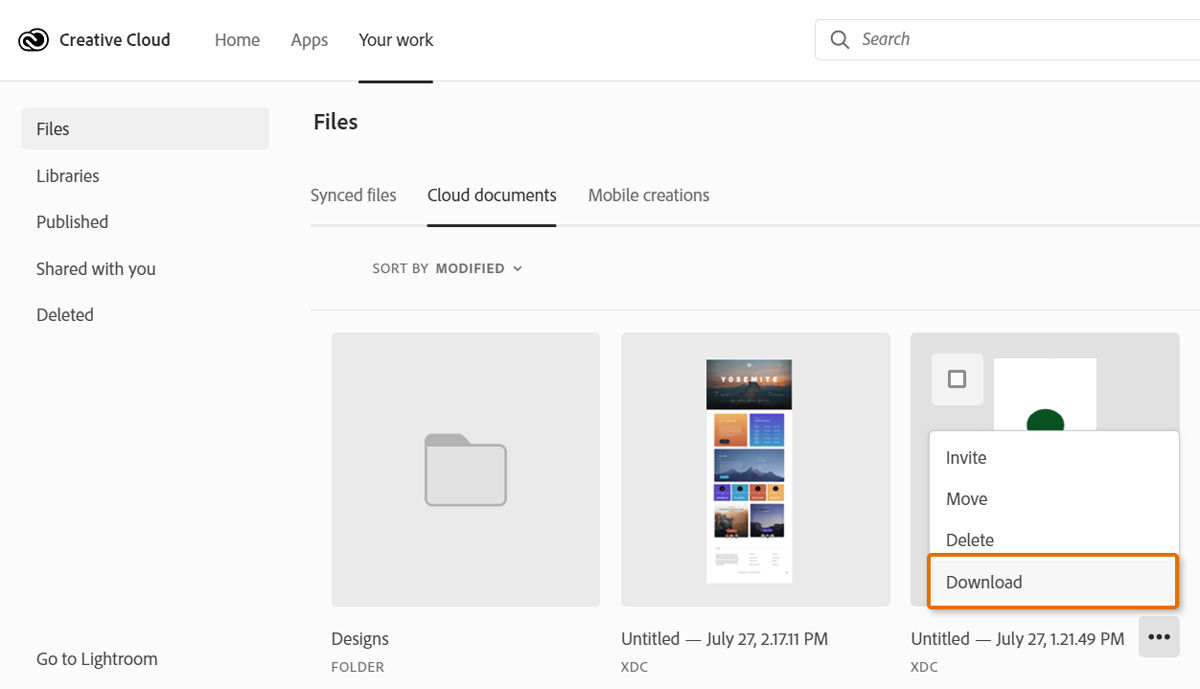
Task: Open the Deleted files section
Action: (64, 314)
